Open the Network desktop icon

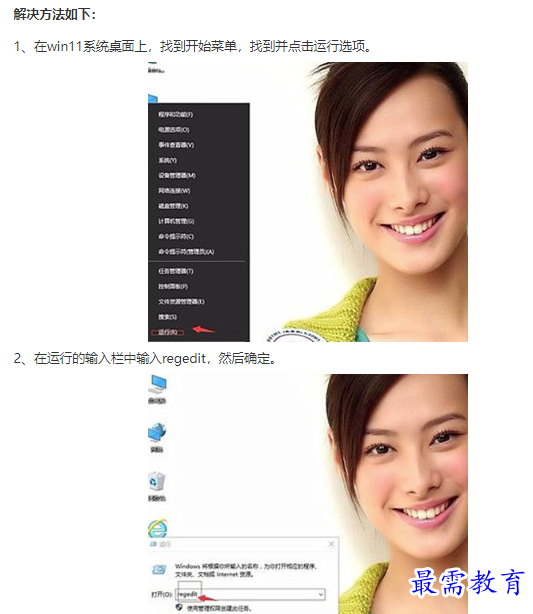tap(157, 437)
